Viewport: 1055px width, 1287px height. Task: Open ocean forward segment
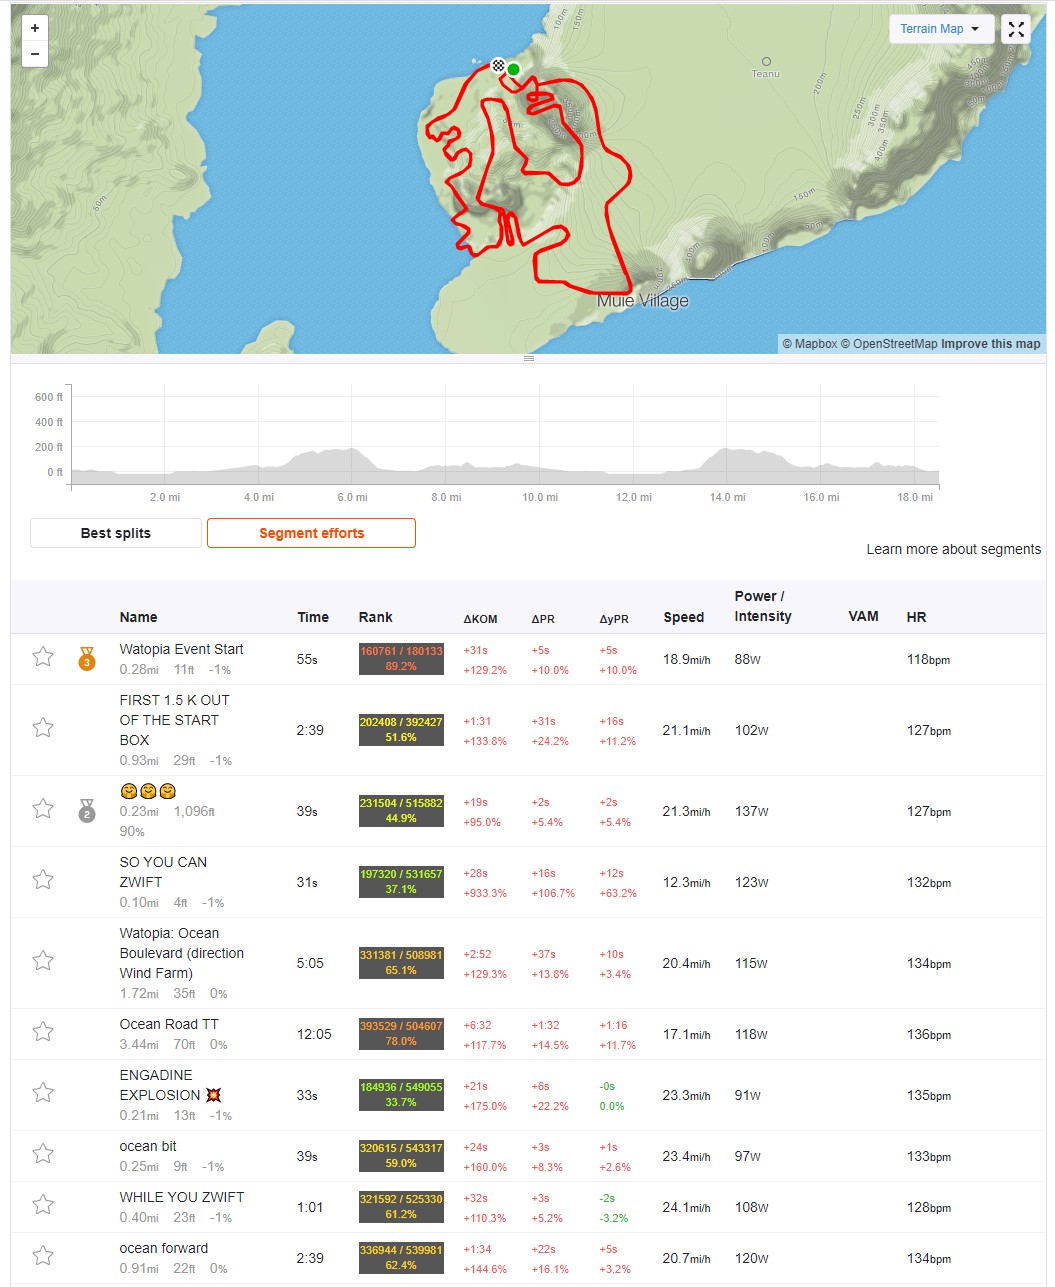pos(164,1248)
